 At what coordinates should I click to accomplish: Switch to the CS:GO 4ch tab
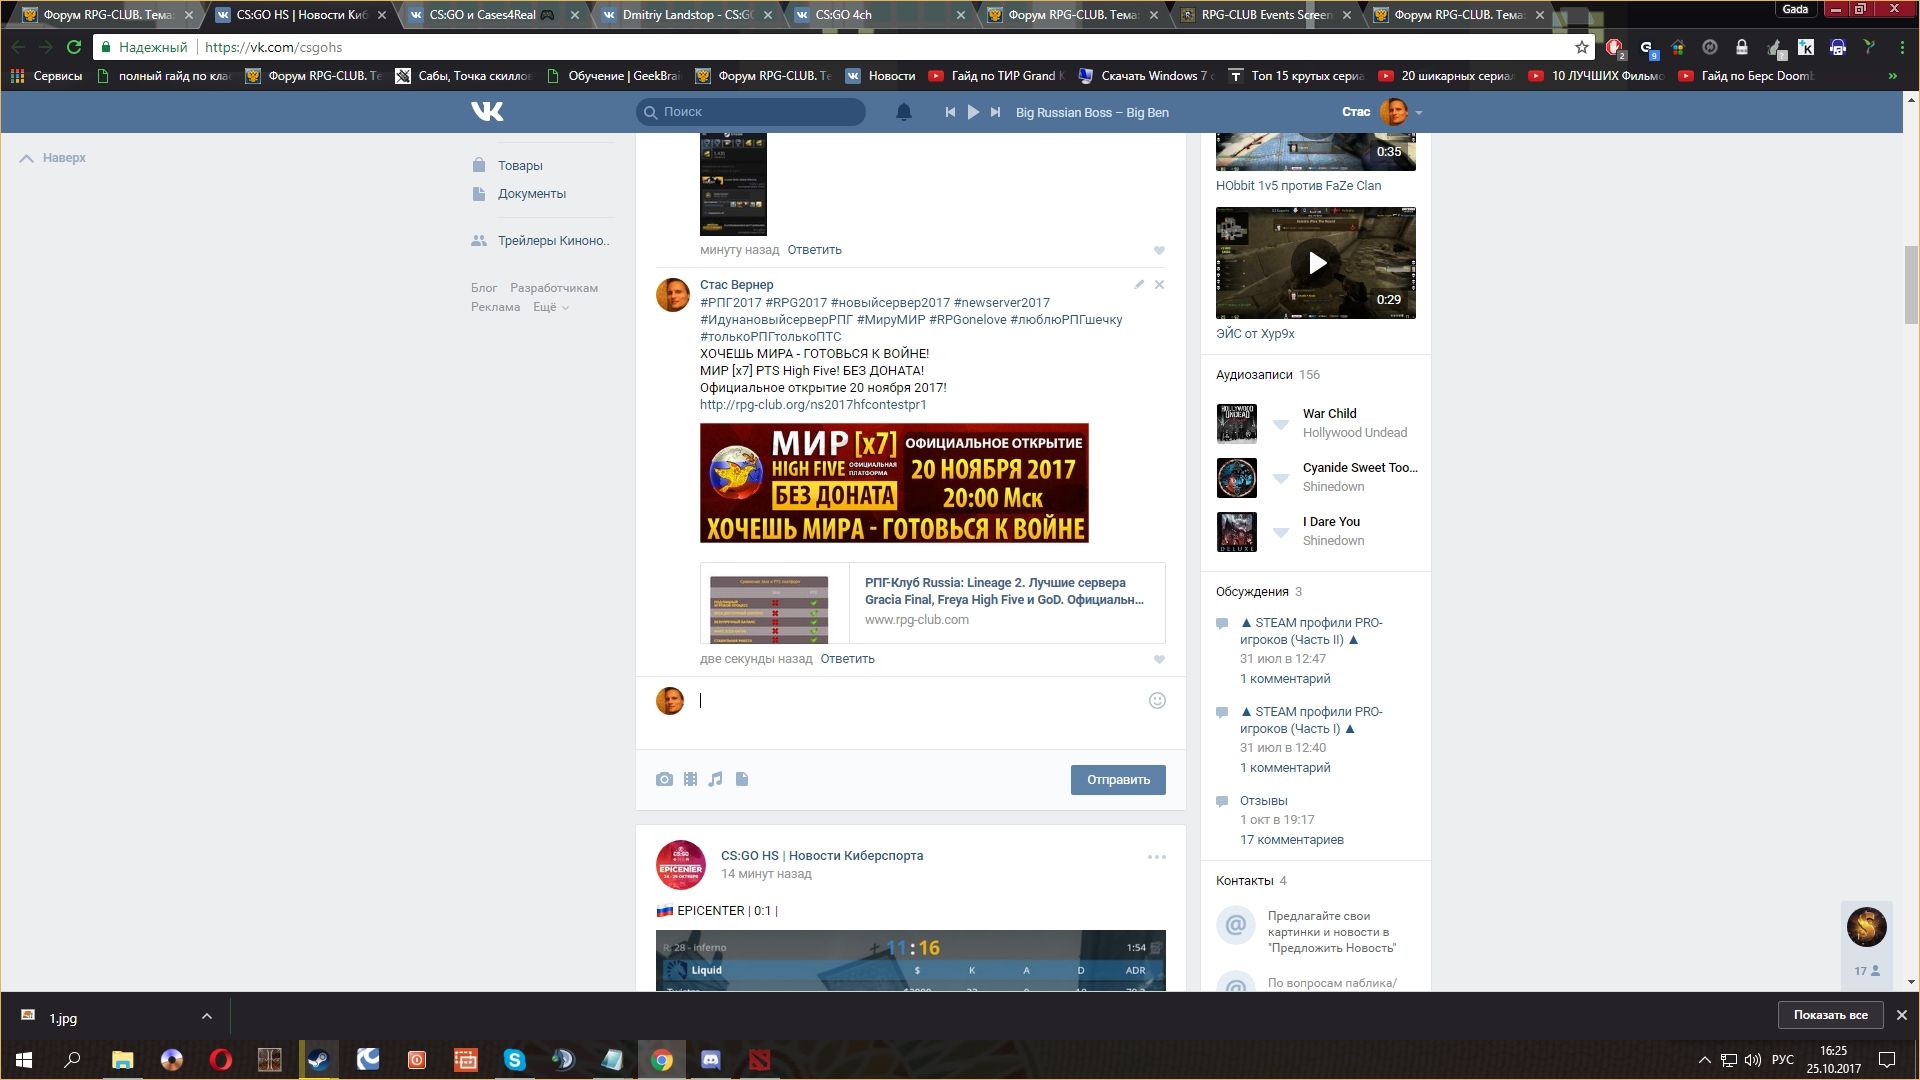[x=843, y=15]
